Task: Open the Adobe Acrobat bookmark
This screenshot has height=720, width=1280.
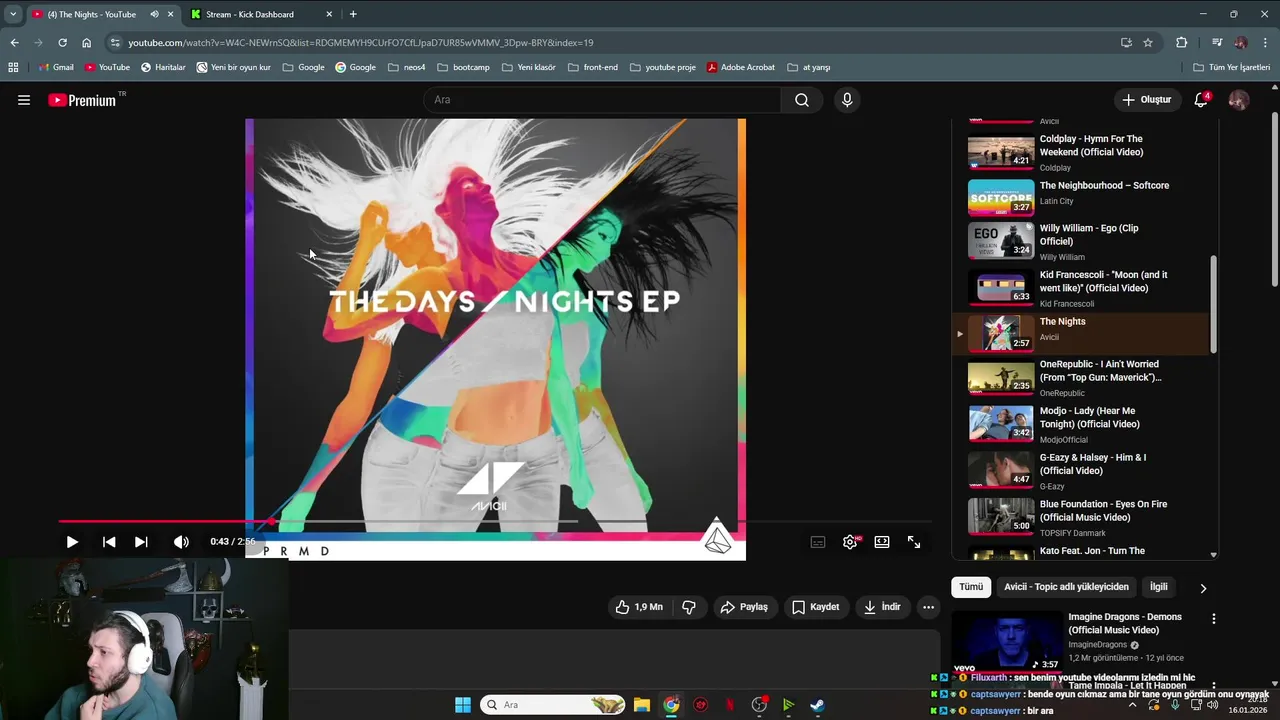Action: click(741, 67)
